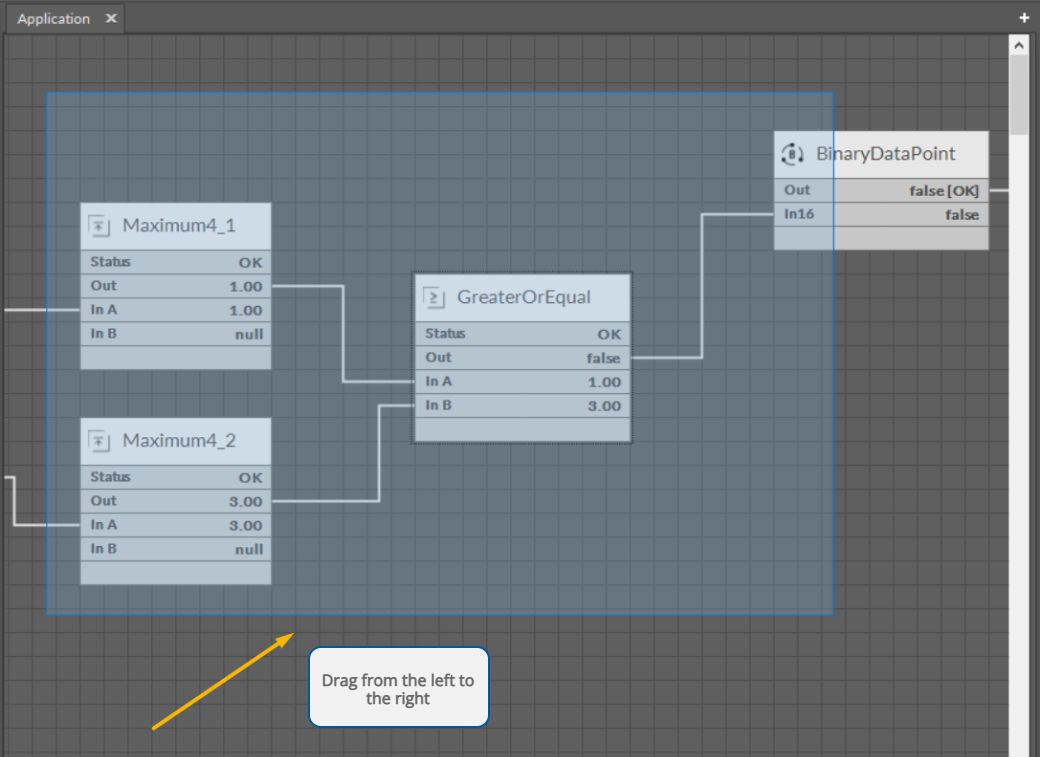Switch to the Application tab
Screen dimensions: 1040x757
tap(54, 19)
